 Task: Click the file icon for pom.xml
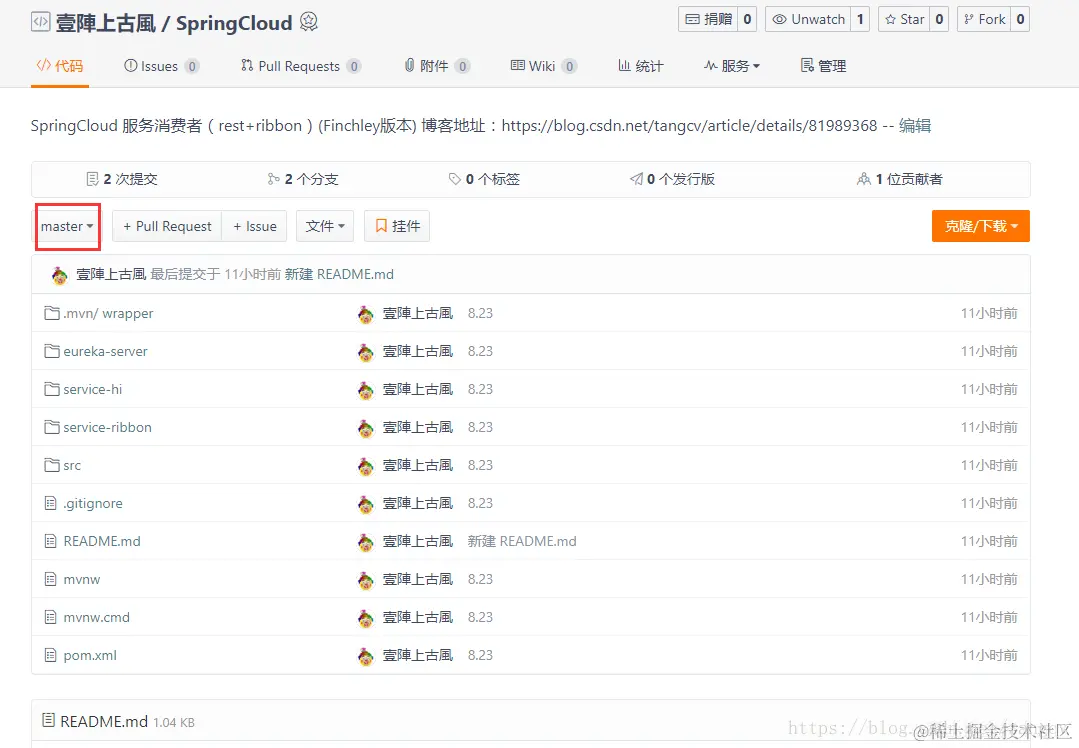point(50,655)
